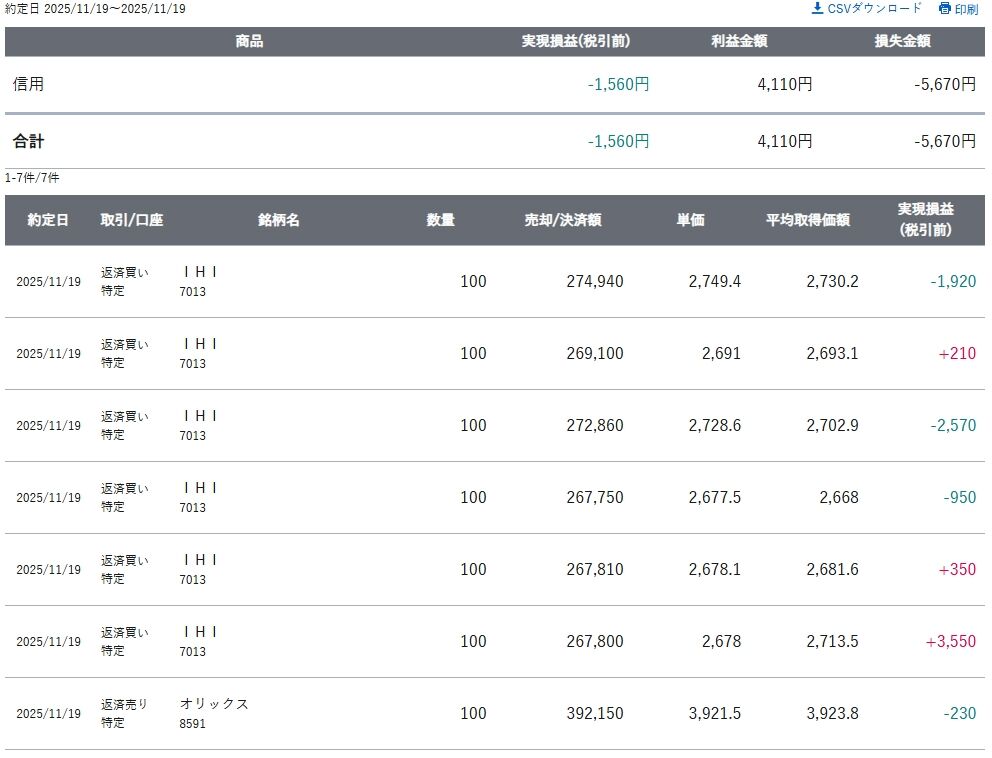Image resolution: width=992 pixels, height=758 pixels.
Task: Click the printer icon
Action: click(945, 9)
